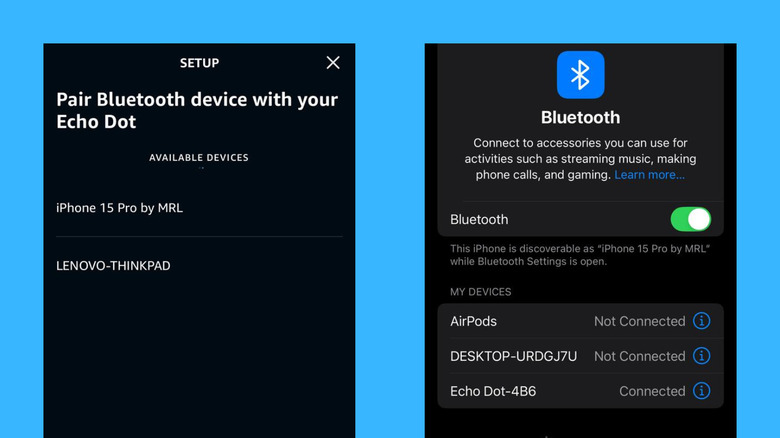This screenshot has height=438, width=780.
Task: Click the AVAILABLE DEVICES heading
Action: pyautogui.click(x=199, y=158)
